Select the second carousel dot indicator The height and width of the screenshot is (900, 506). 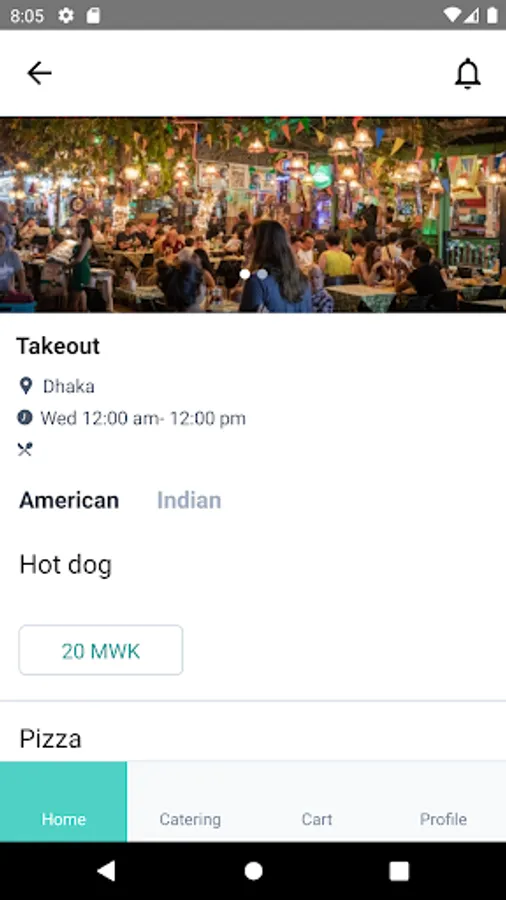[262, 274]
